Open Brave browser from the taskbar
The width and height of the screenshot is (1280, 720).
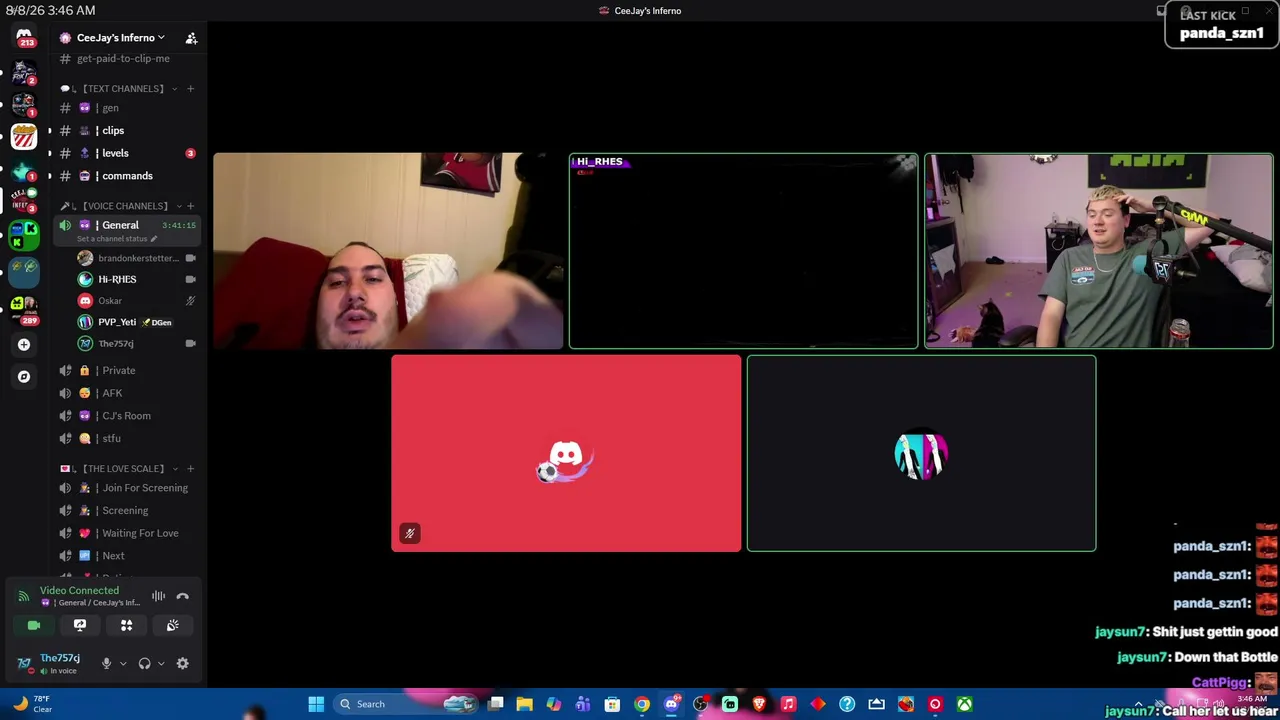[759, 704]
